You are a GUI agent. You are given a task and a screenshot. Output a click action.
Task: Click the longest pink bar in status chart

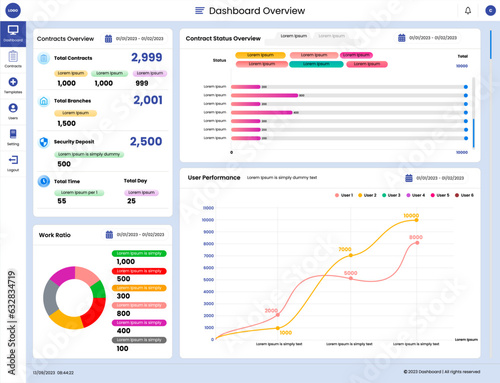coord(264,95)
